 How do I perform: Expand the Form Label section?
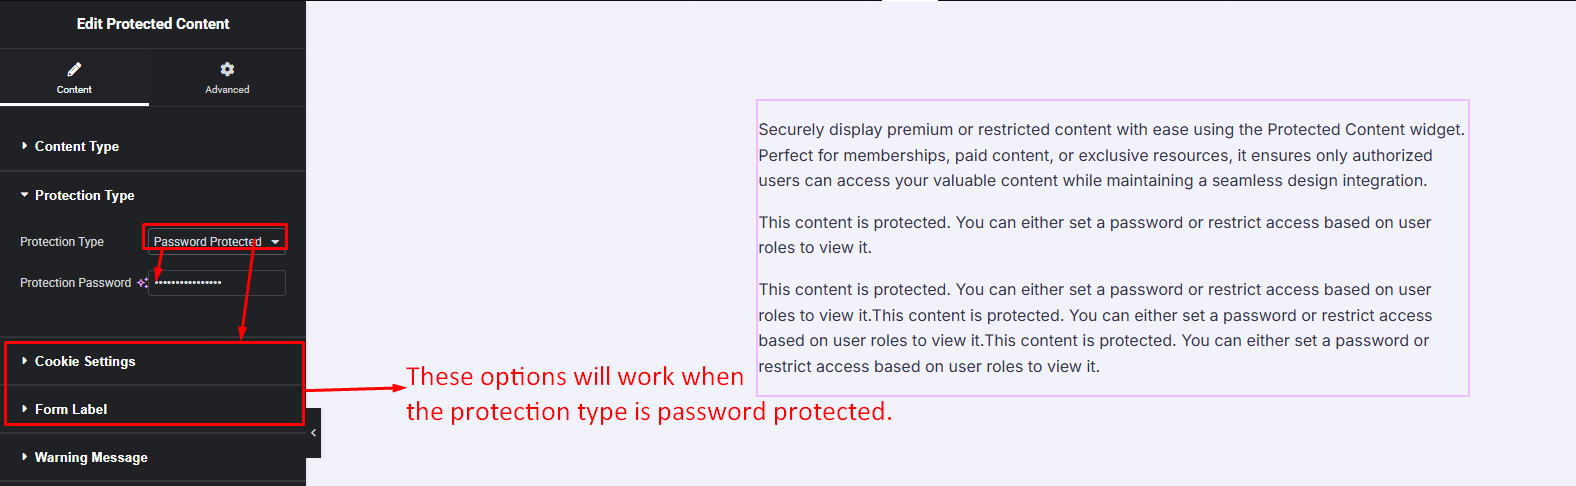point(71,409)
